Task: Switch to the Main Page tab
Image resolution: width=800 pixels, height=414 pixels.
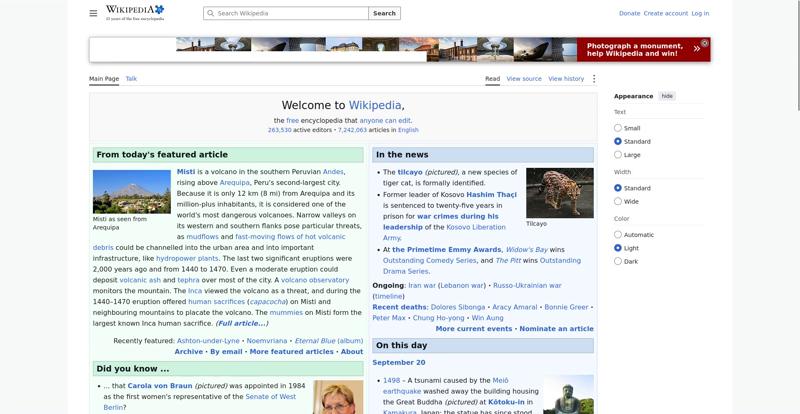Action: [x=104, y=79]
